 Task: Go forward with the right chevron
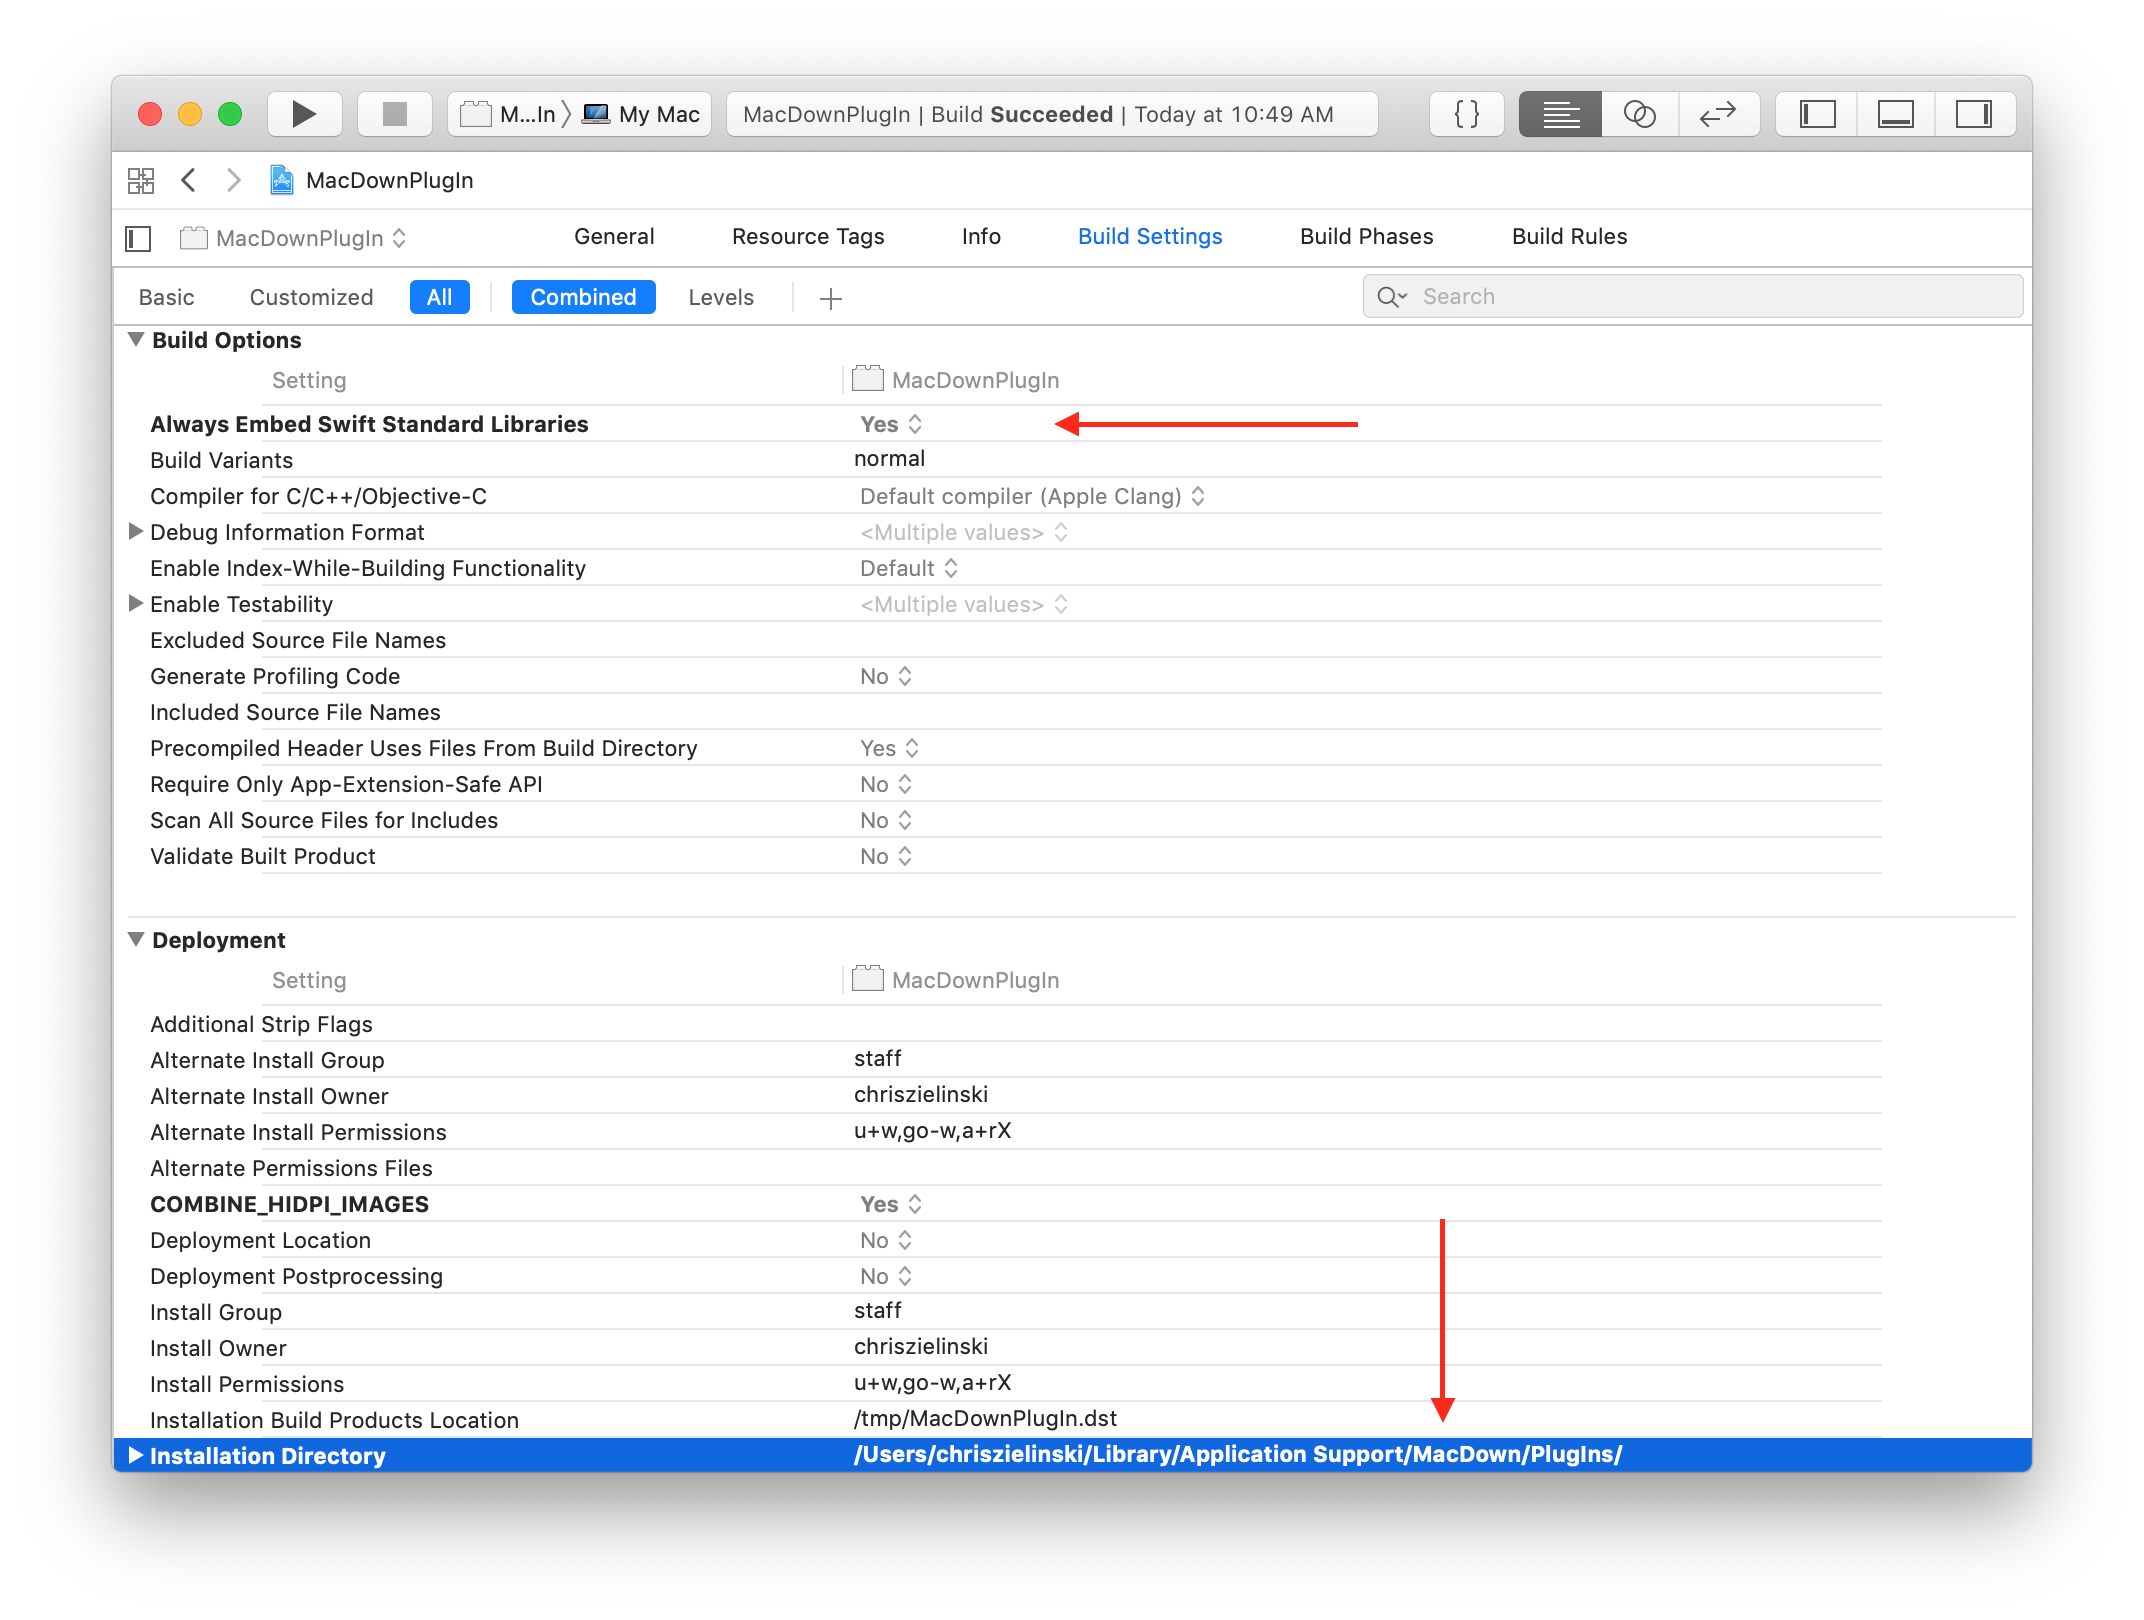point(233,180)
